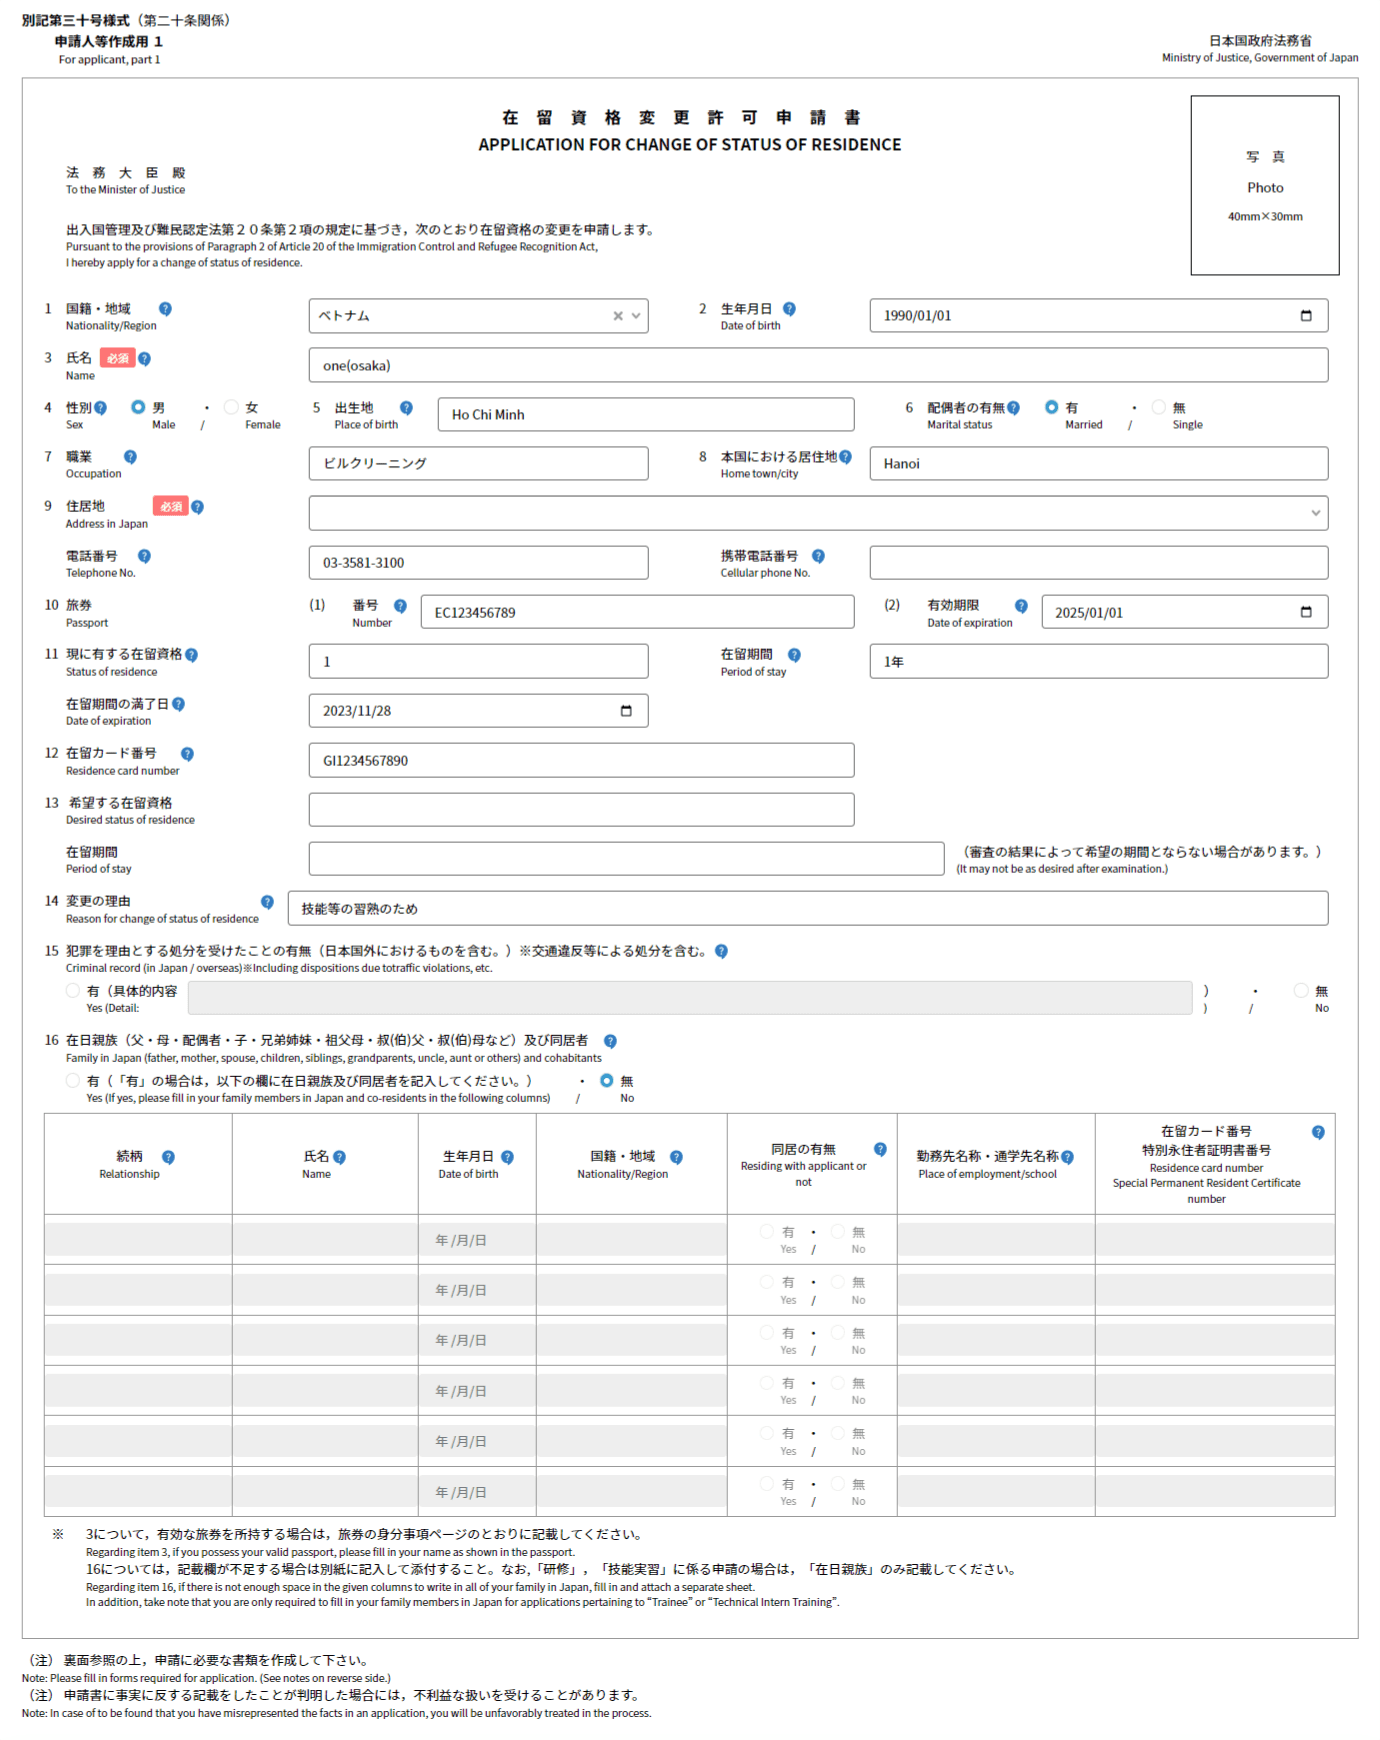Expand the Nationality/Region dropdown arrow

636,316
